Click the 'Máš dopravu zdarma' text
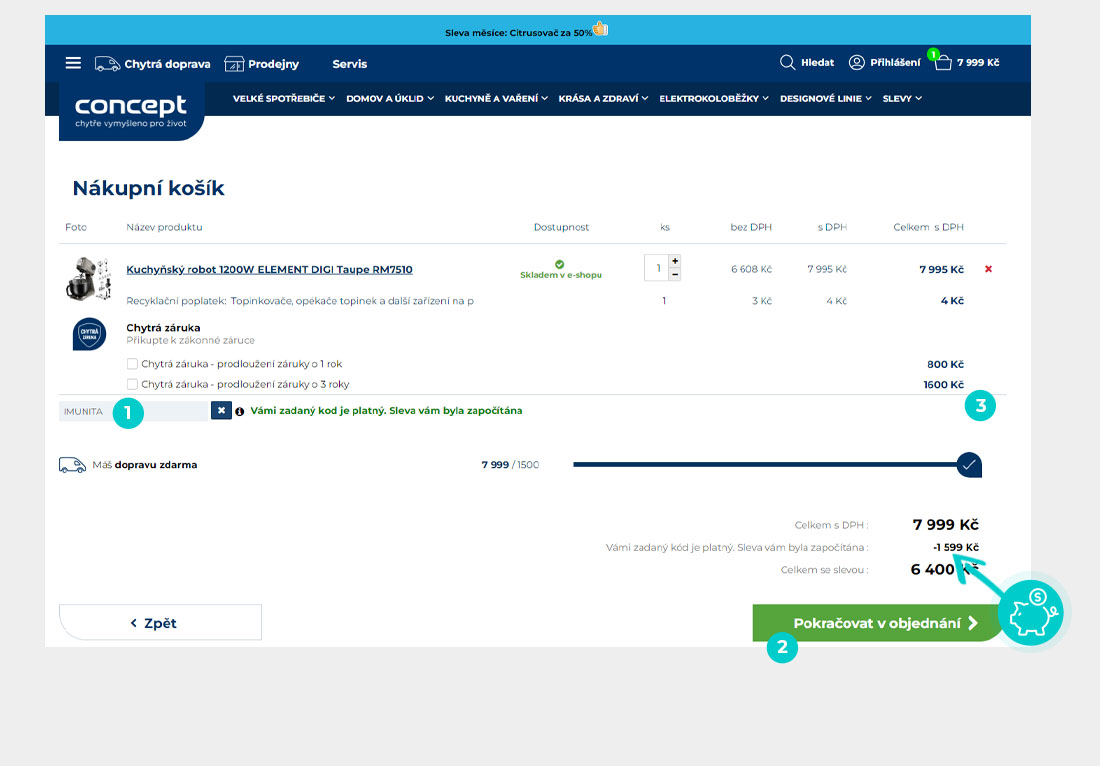 pos(145,465)
